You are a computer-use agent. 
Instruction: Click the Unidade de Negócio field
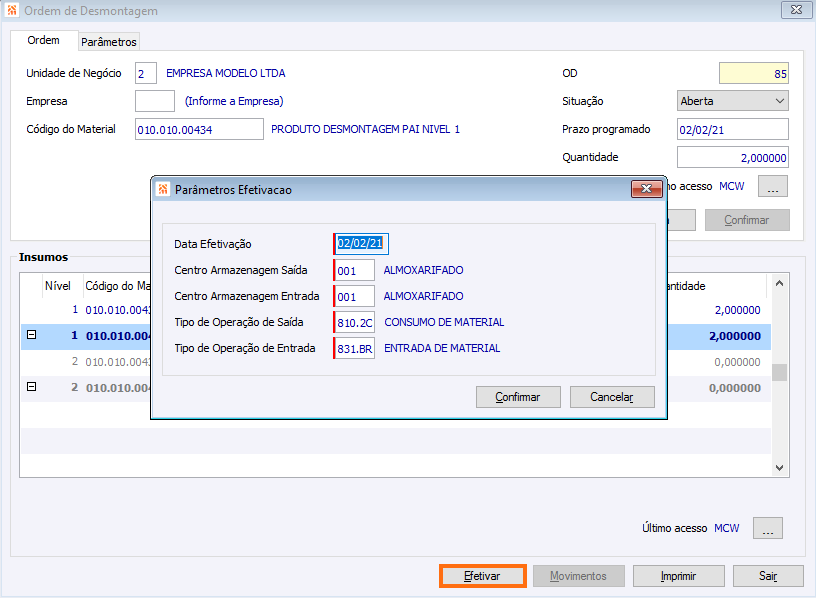[x=146, y=73]
